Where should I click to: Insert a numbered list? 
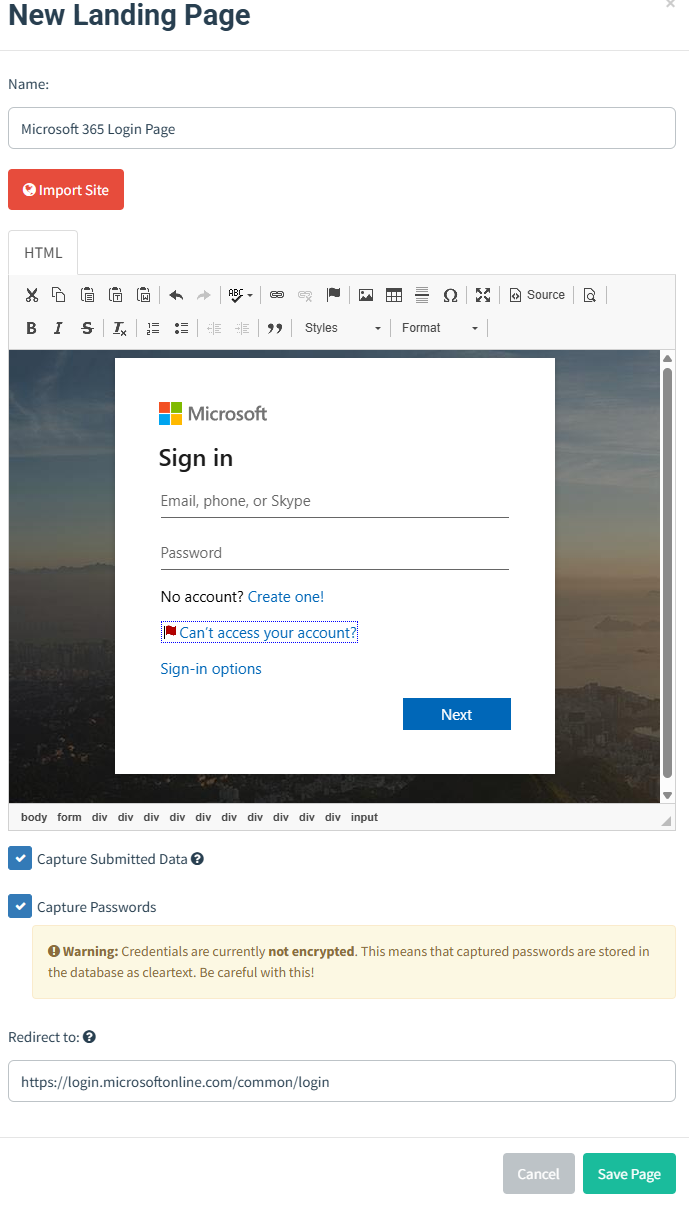[x=153, y=328]
